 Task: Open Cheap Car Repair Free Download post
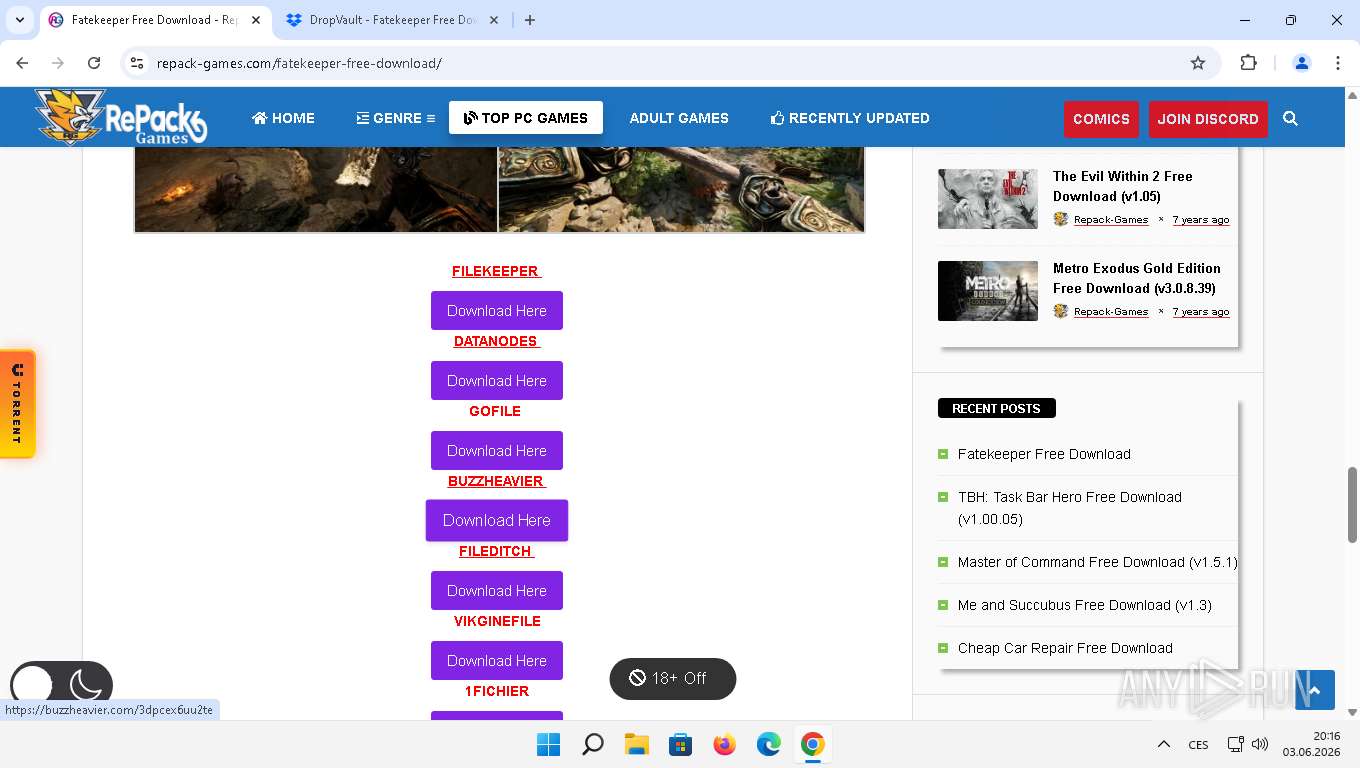click(x=1065, y=648)
